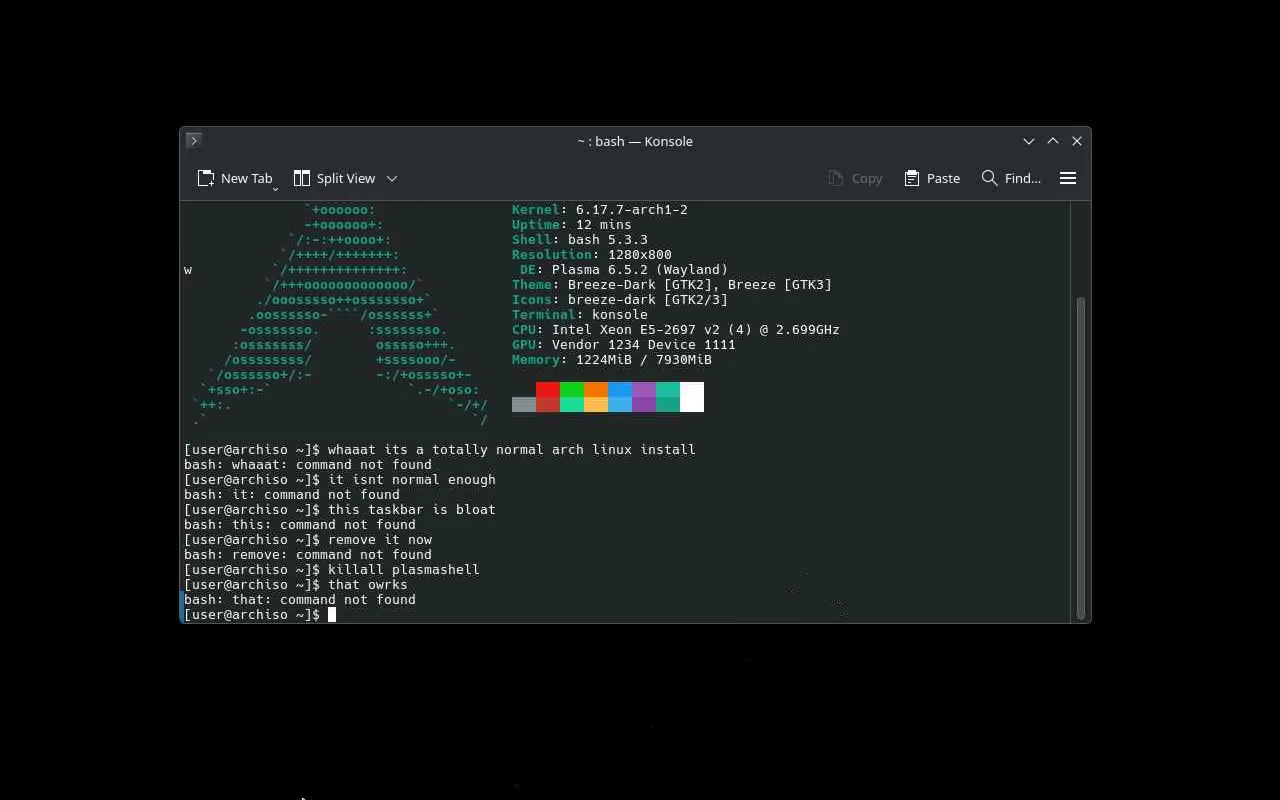Open the Konsole window menu icon
Screen dimensions: 1280x800
pos(194,141)
